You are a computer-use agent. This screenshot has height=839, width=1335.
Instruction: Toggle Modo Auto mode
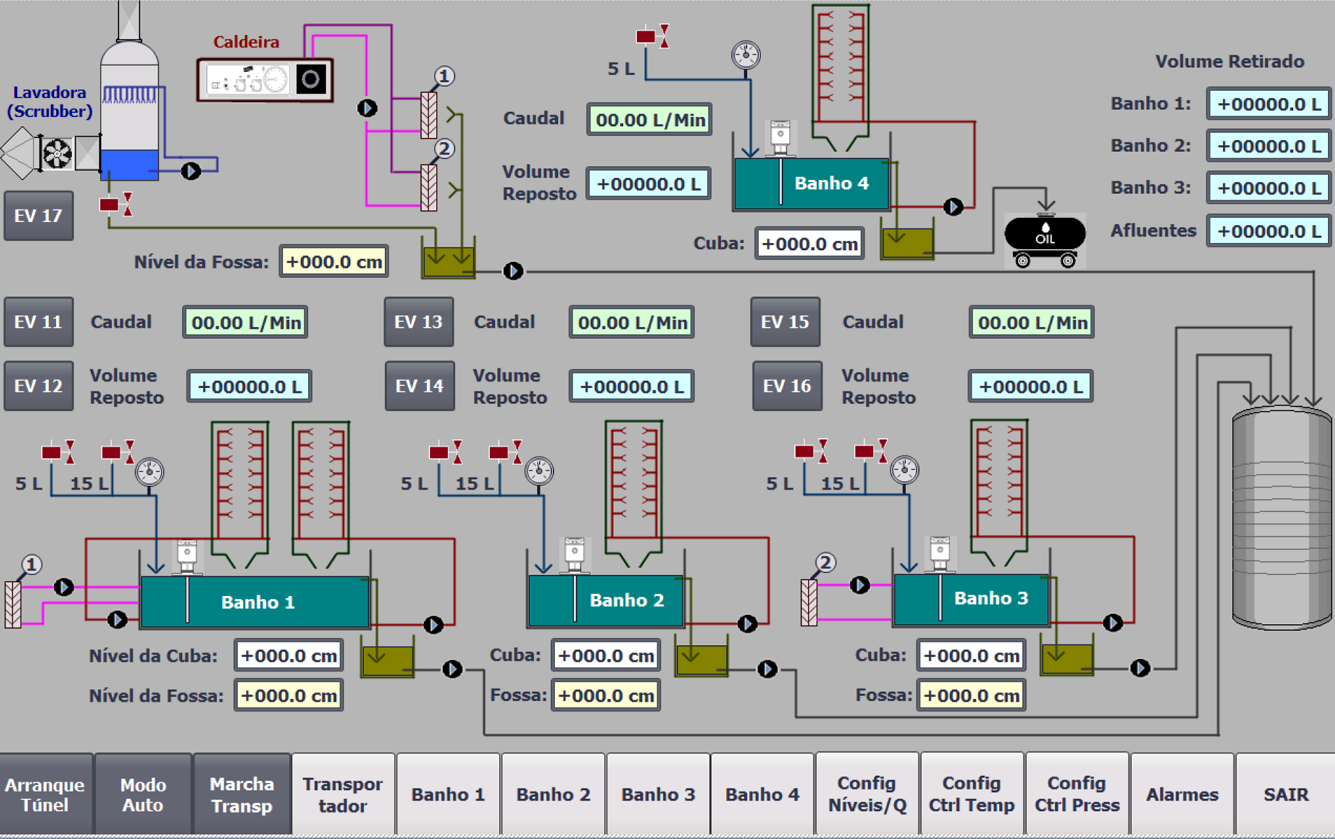tap(143, 795)
